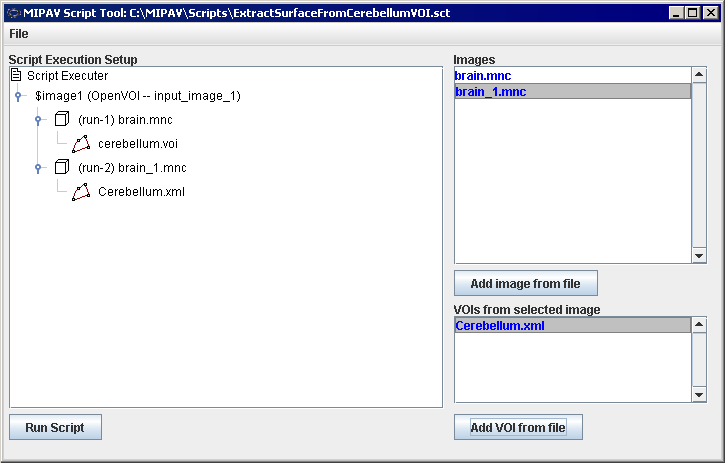Select brain_1.mnc in the Images list
The image size is (725, 463).
pyautogui.click(x=490, y=91)
